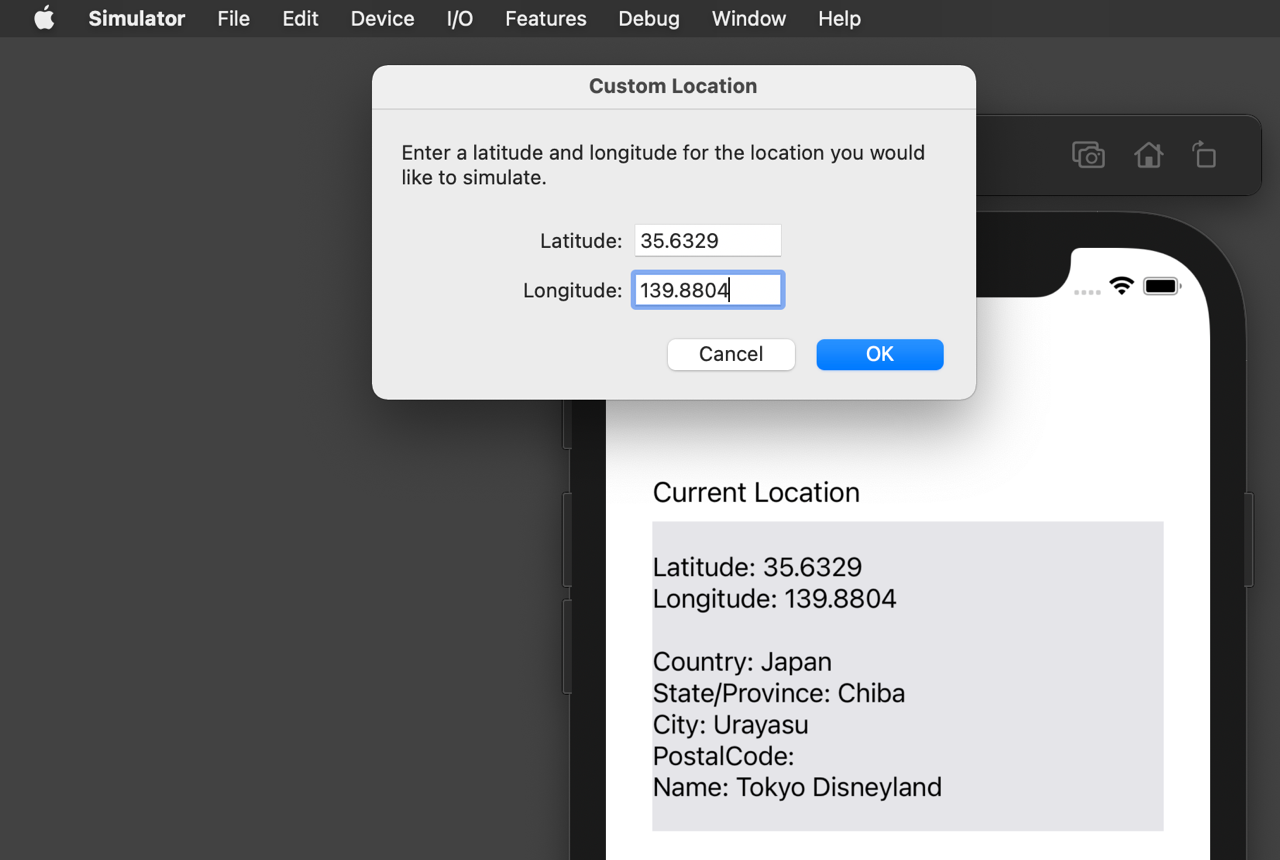Click the Wi-Fi status icon in simulator
The height and width of the screenshot is (860, 1280).
(x=1122, y=286)
